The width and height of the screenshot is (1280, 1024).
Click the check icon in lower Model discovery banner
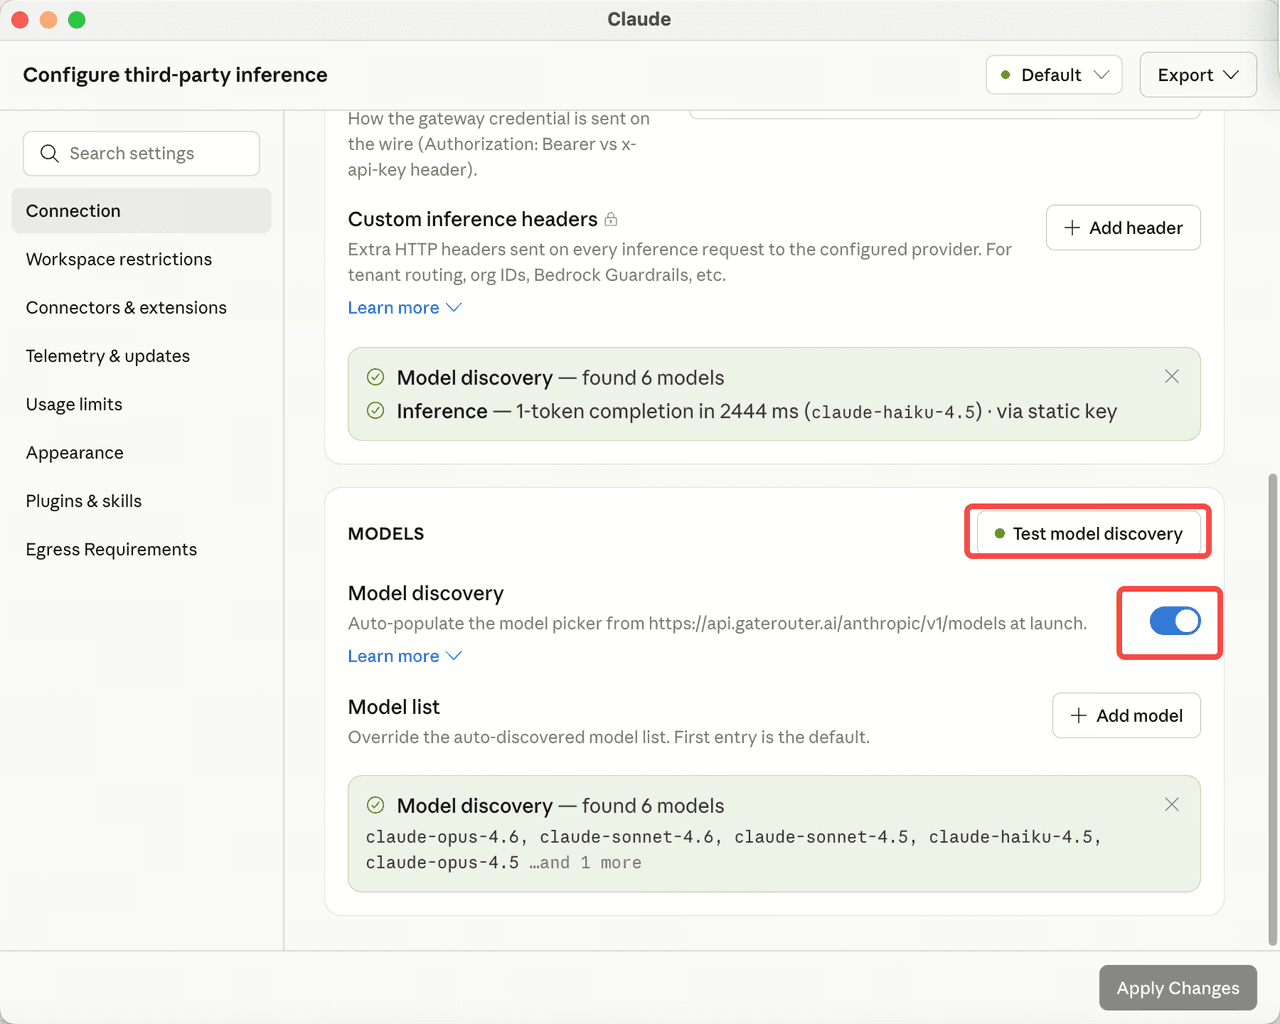(376, 805)
